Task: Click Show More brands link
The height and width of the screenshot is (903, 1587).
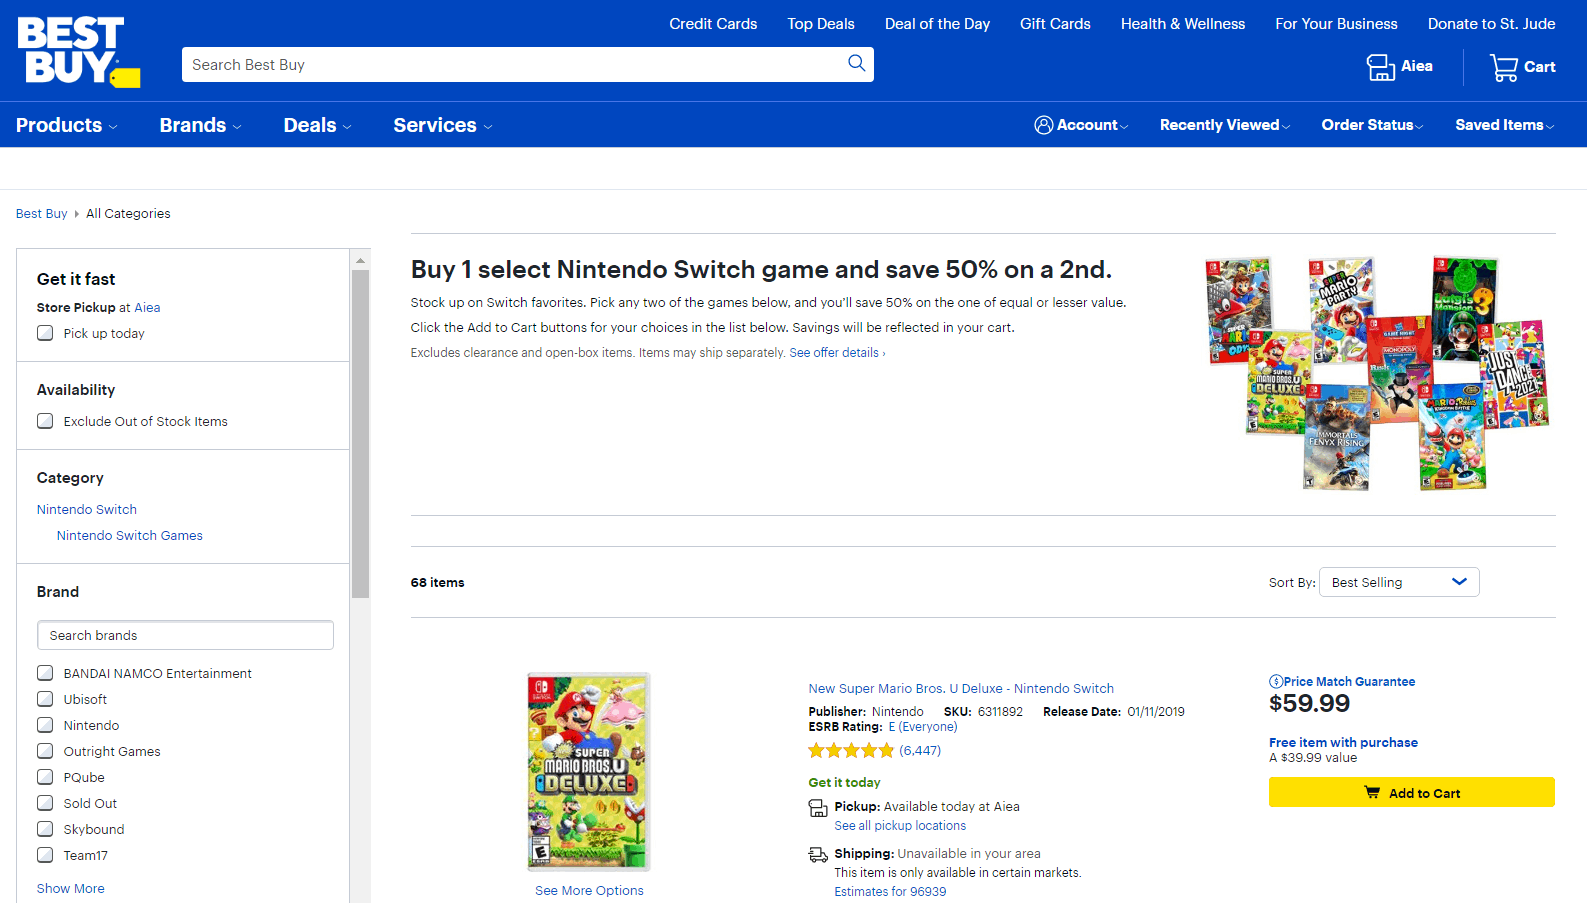Action: (x=71, y=888)
